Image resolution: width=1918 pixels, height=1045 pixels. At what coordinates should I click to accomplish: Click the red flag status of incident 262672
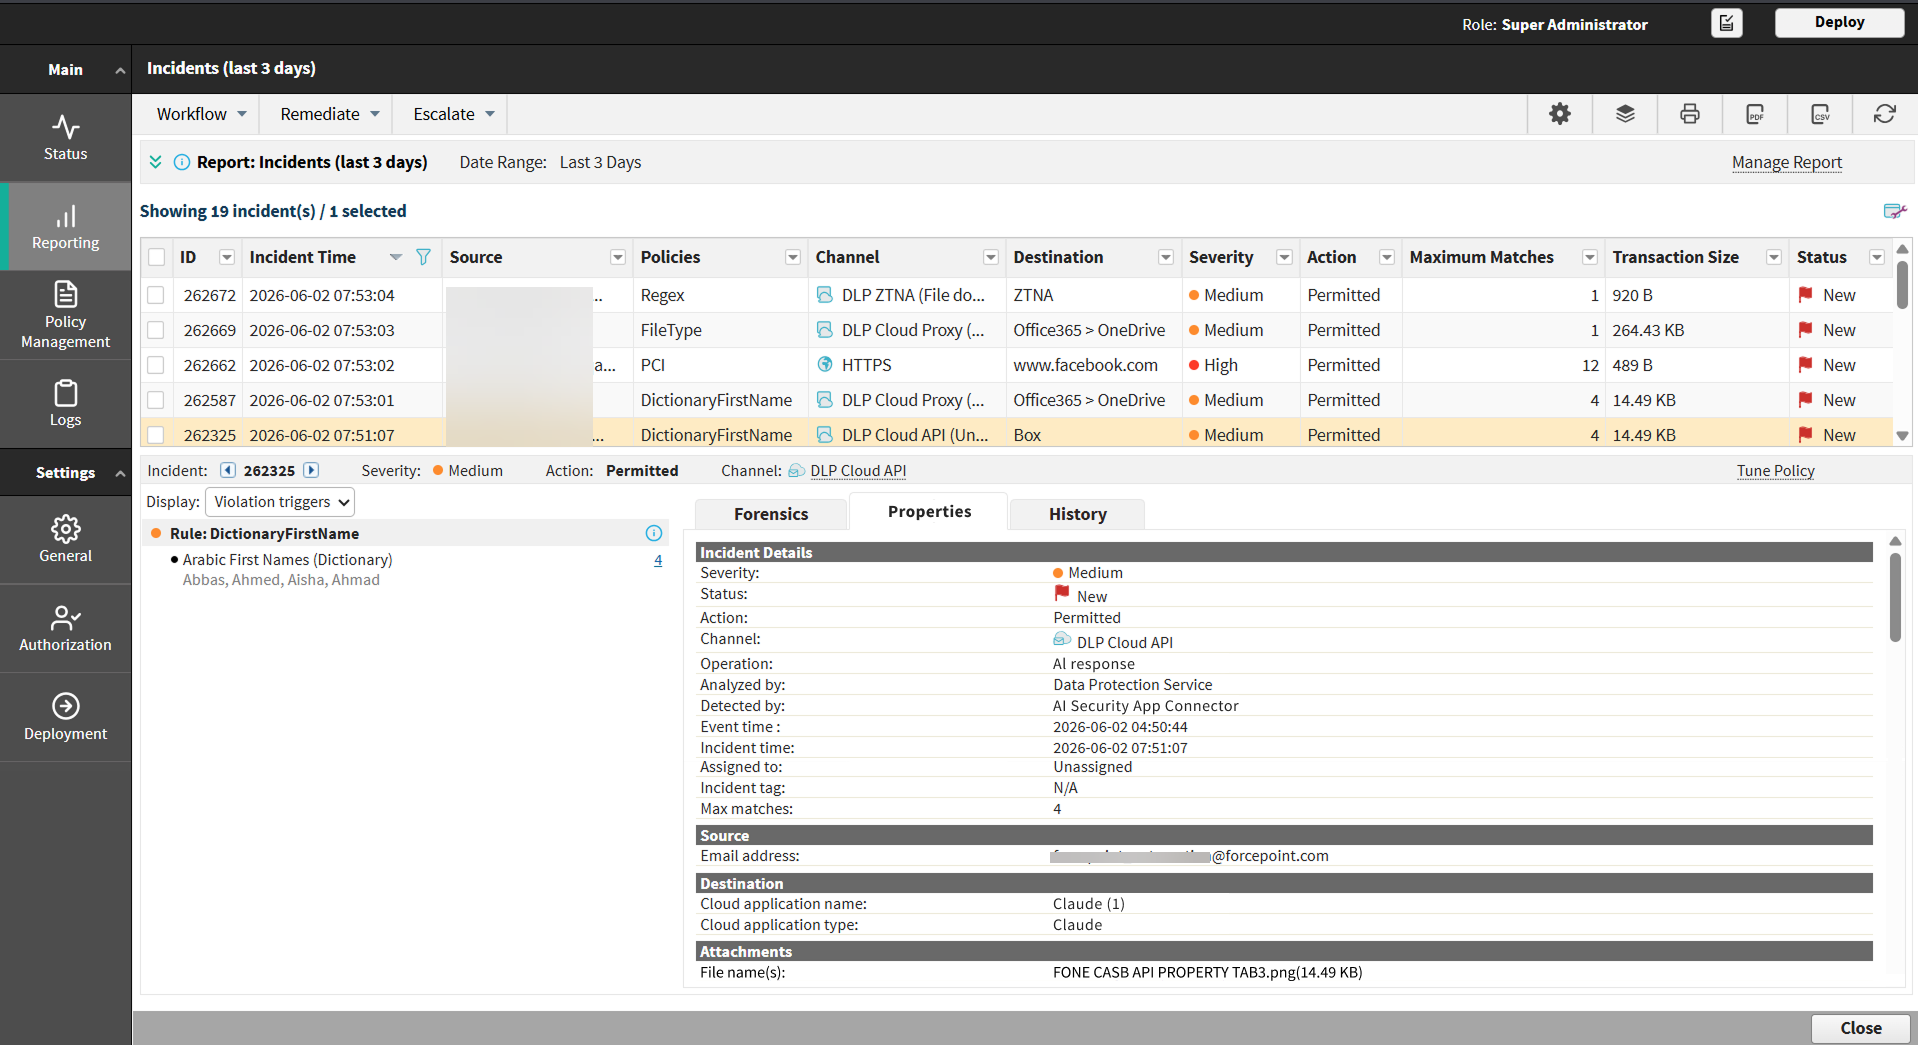(x=1805, y=295)
